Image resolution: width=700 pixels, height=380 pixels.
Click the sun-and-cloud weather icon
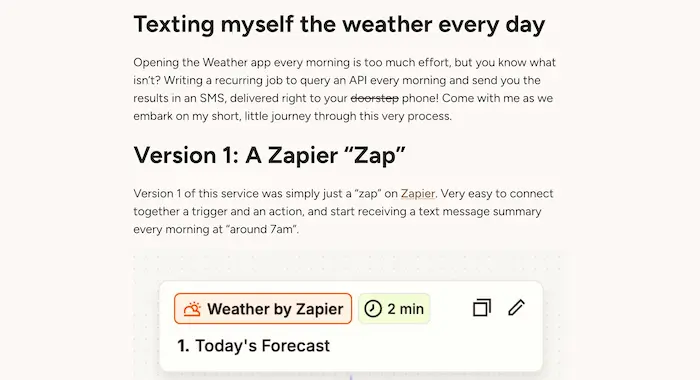click(x=192, y=309)
